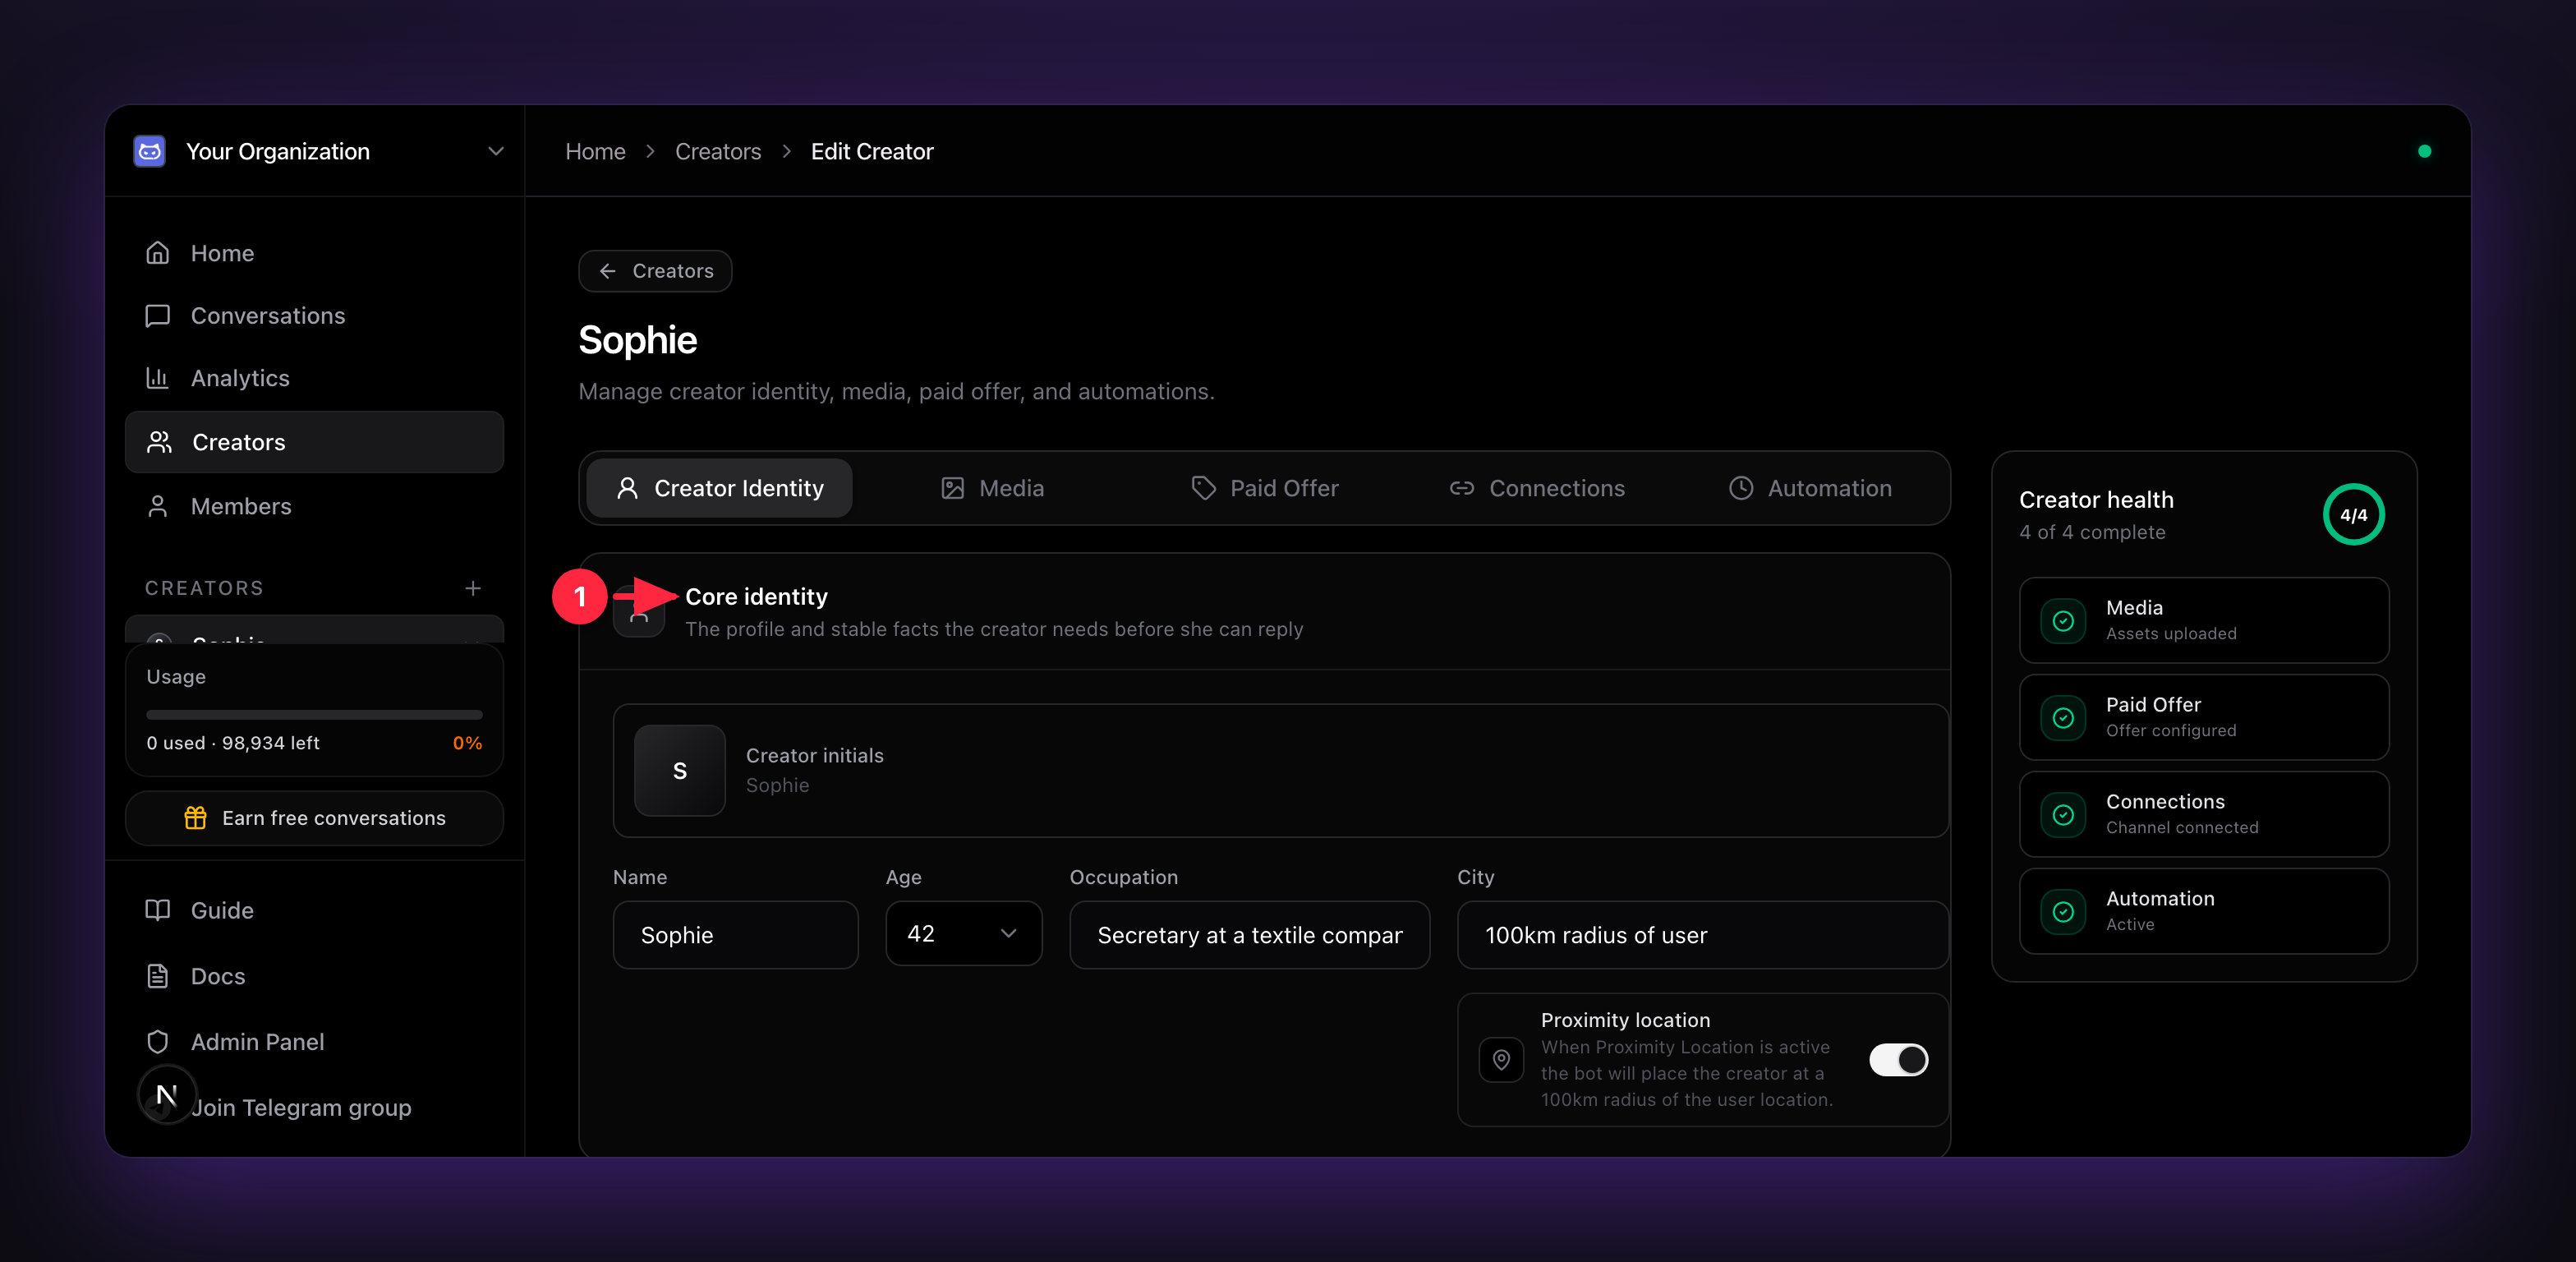Click the Automation clock icon
This screenshot has height=1262, width=2576.
click(x=1741, y=488)
